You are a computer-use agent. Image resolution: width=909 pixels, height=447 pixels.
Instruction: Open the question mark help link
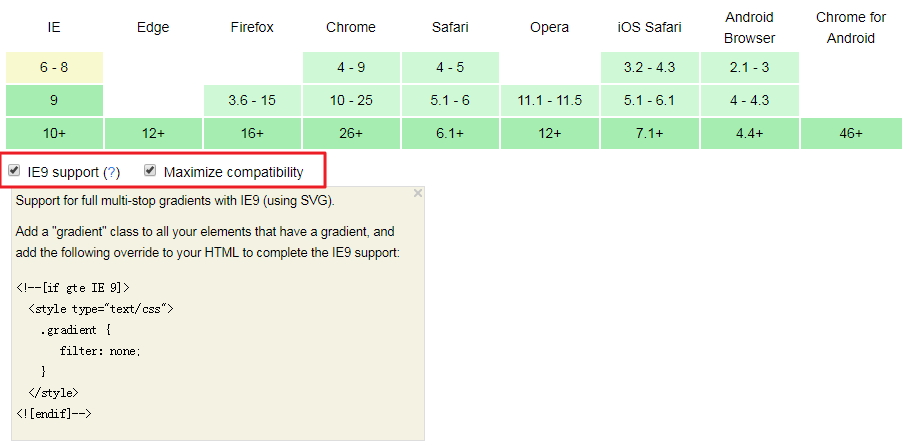click(x=111, y=172)
